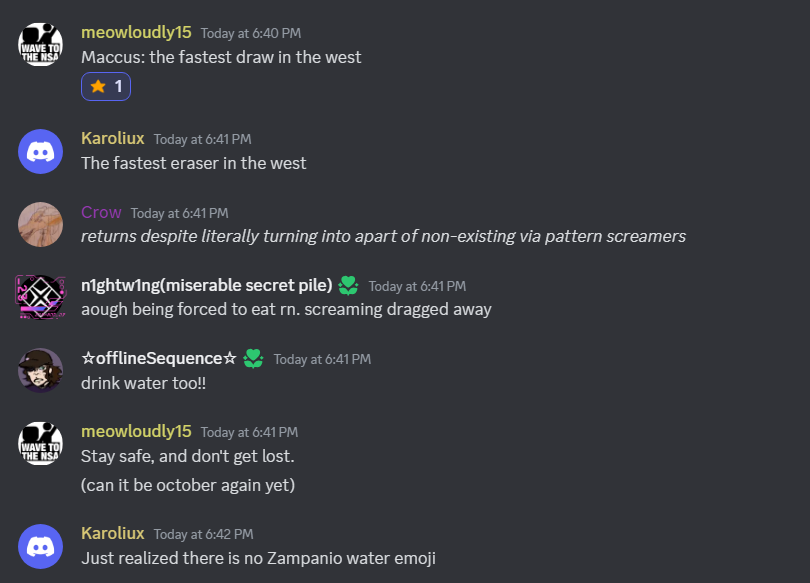Click meowloudly15 username above Stay safe message
The image size is (810, 583).
point(136,431)
